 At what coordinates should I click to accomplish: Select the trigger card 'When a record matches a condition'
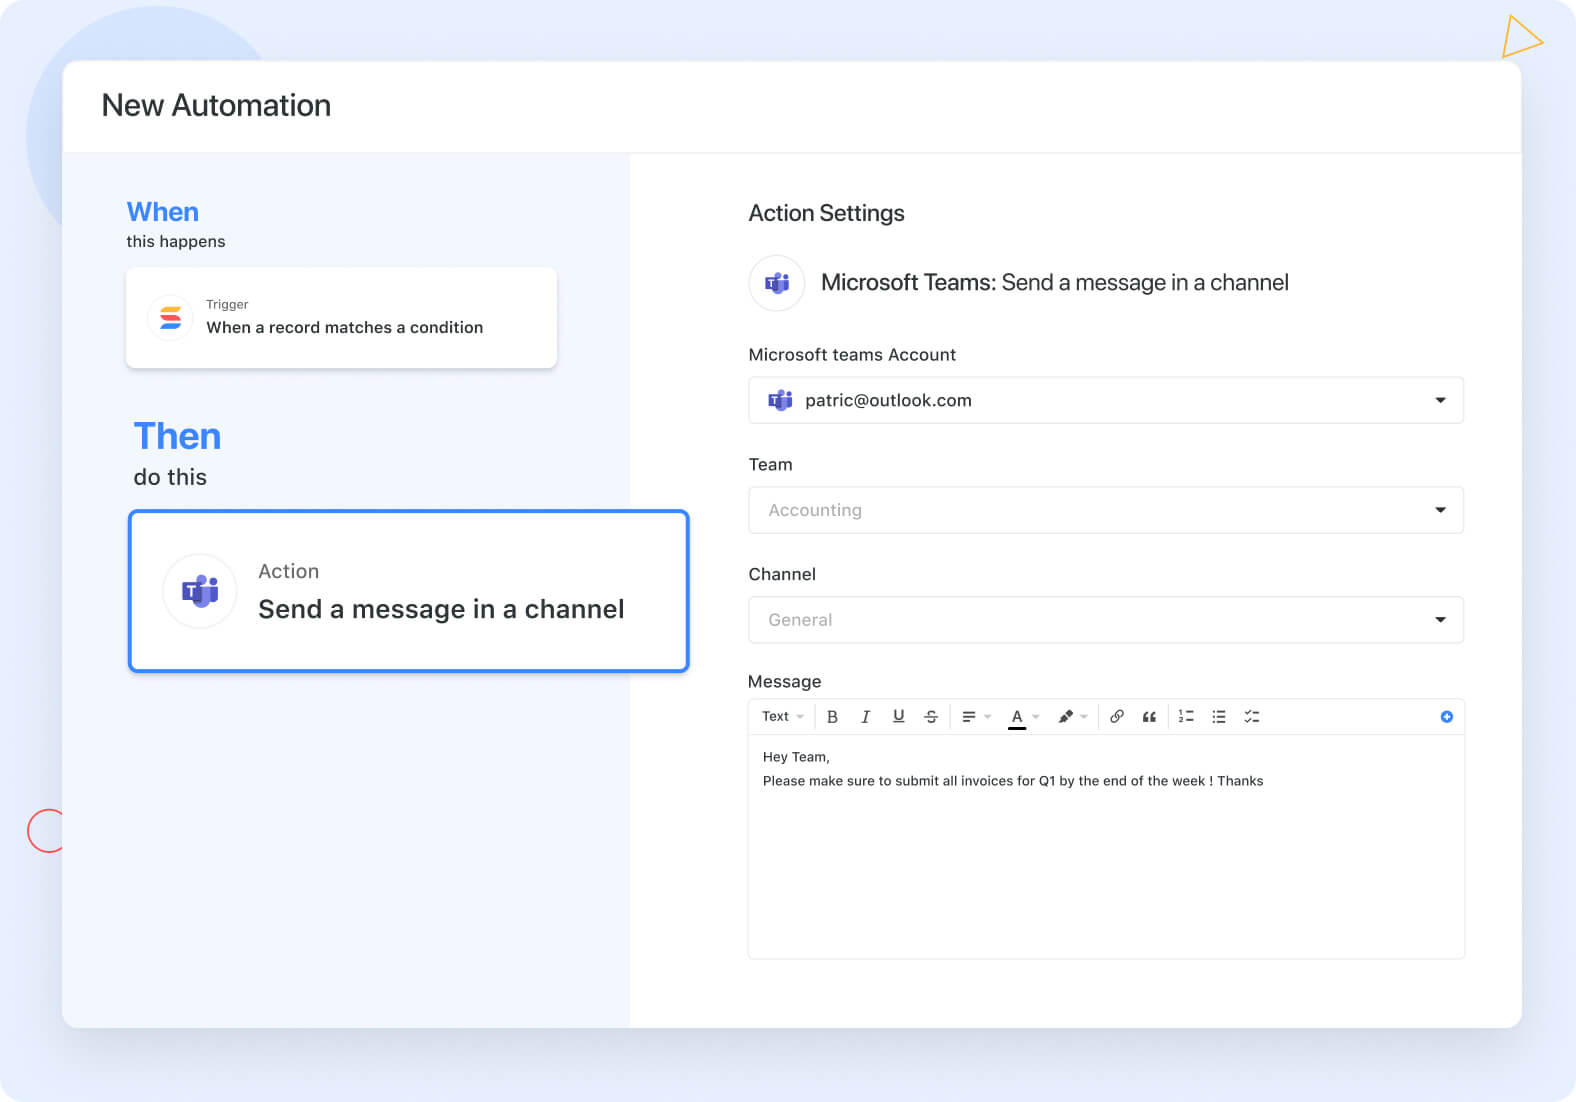[x=341, y=318]
